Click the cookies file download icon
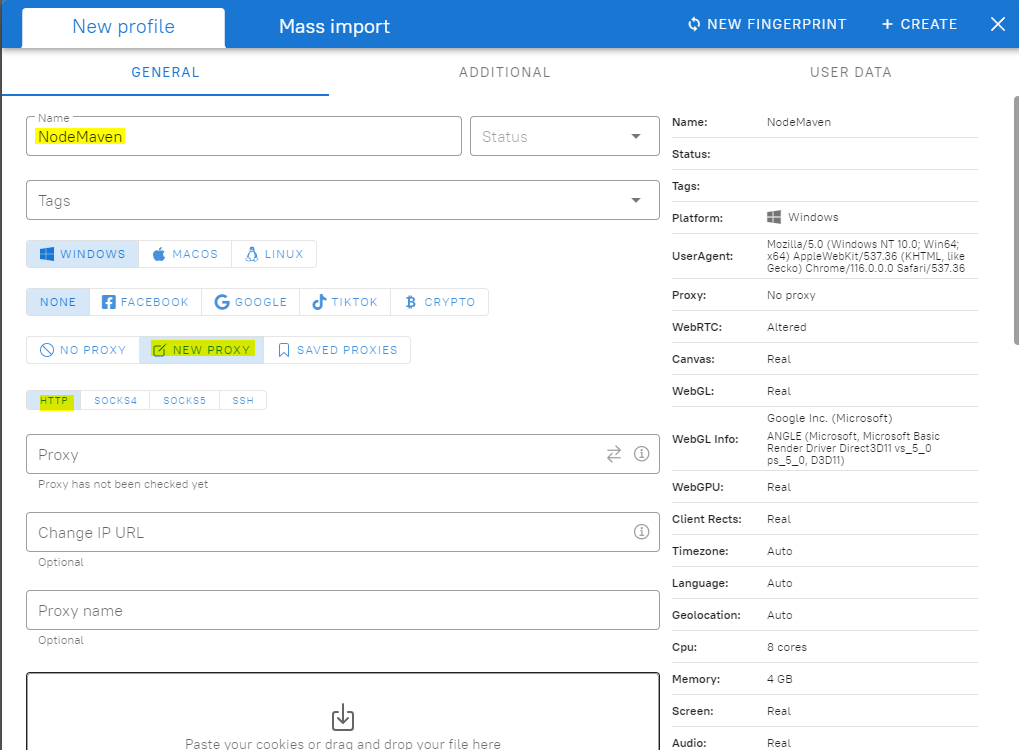This screenshot has height=750, width=1019. [x=342, y=716]
